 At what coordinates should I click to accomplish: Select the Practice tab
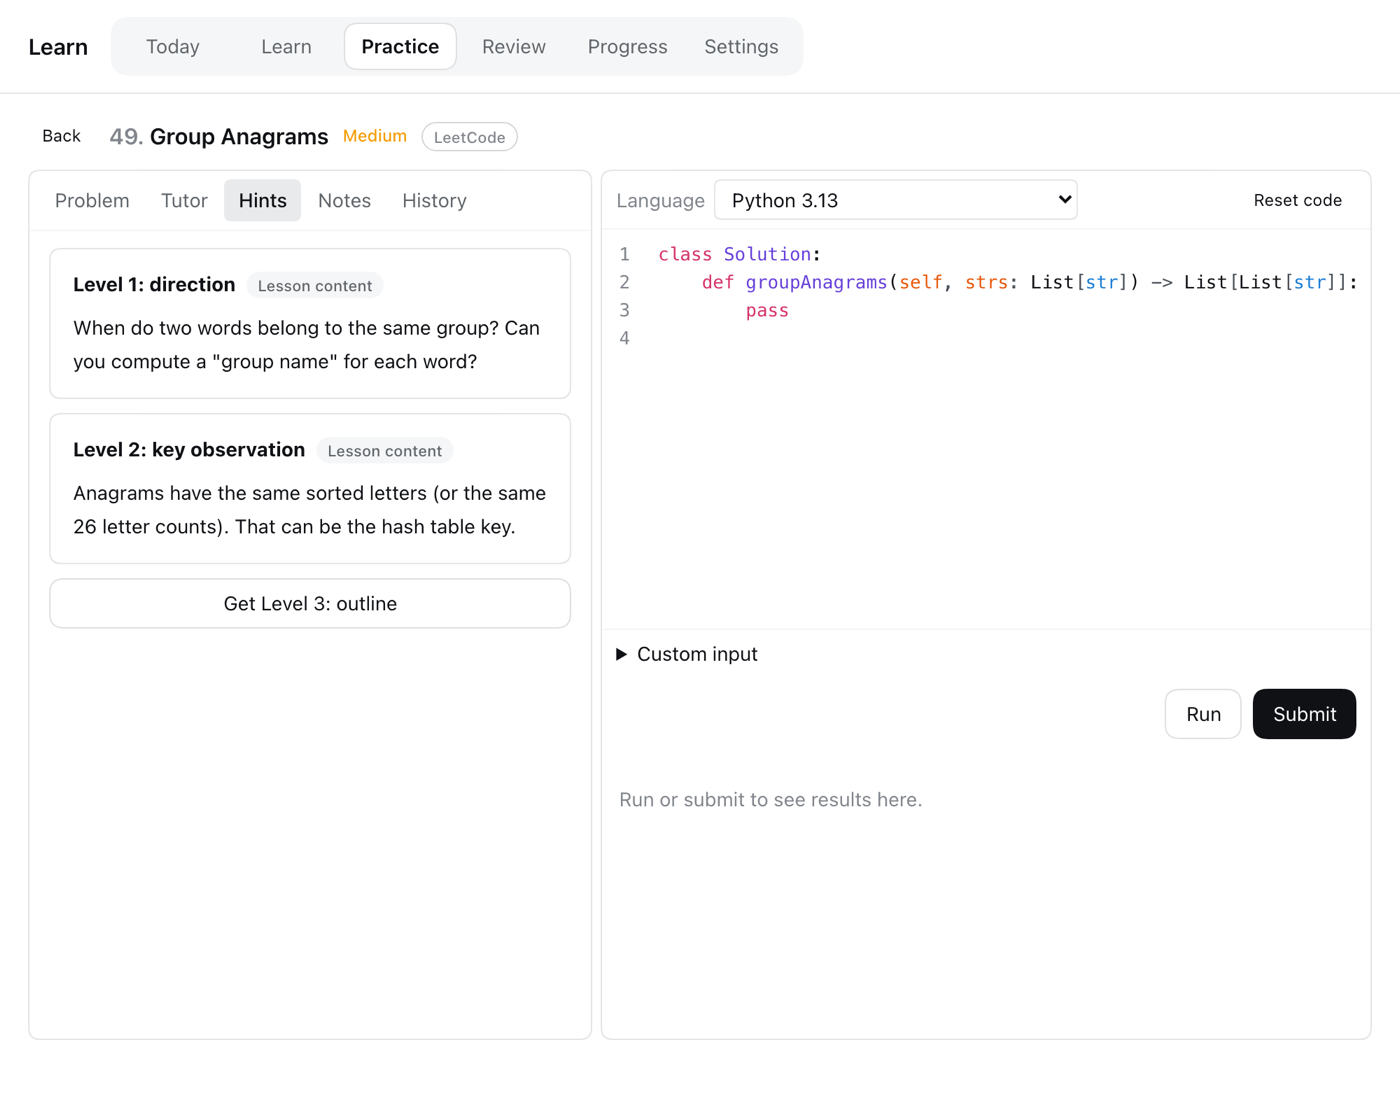click(x=400, y=47)
